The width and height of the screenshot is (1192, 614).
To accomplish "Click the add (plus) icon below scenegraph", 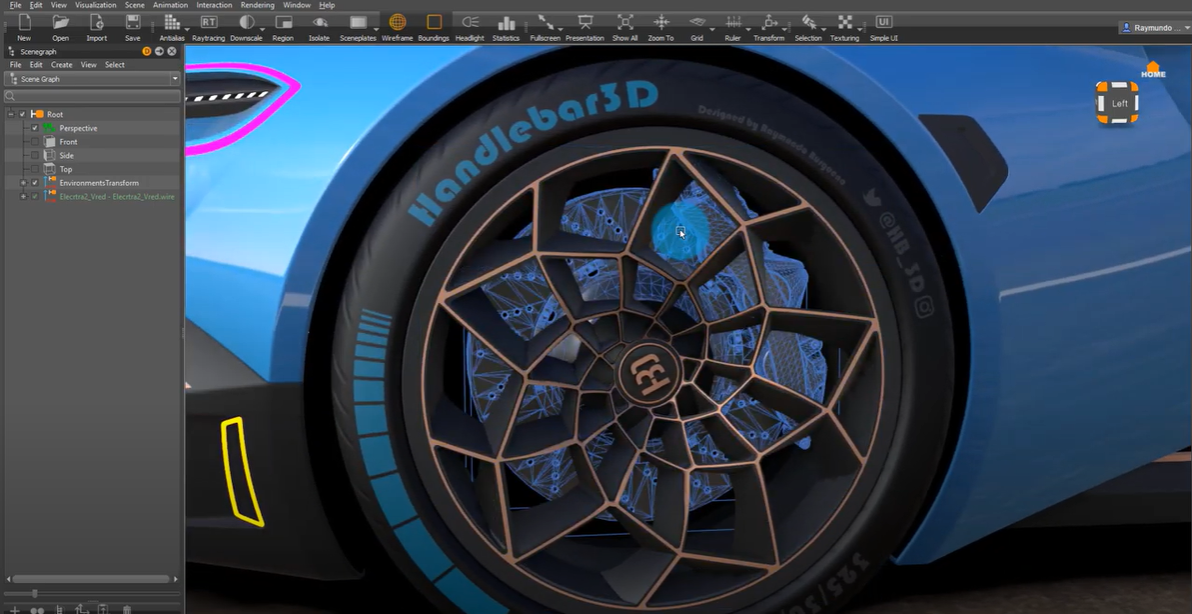I will 14,609.
